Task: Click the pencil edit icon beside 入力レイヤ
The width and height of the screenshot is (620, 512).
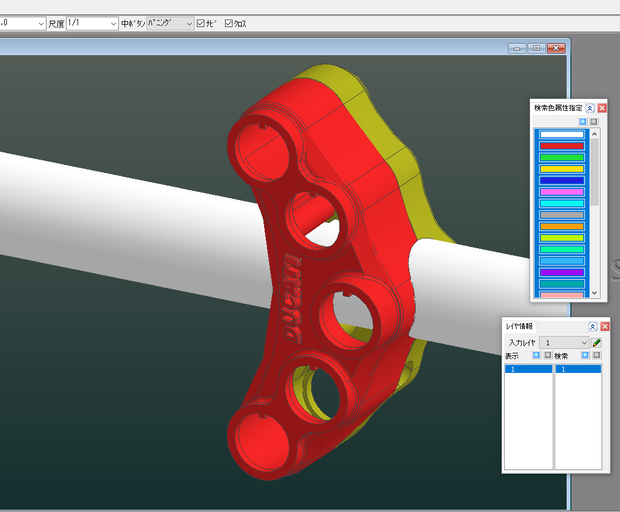Action: tap(597, 342)
